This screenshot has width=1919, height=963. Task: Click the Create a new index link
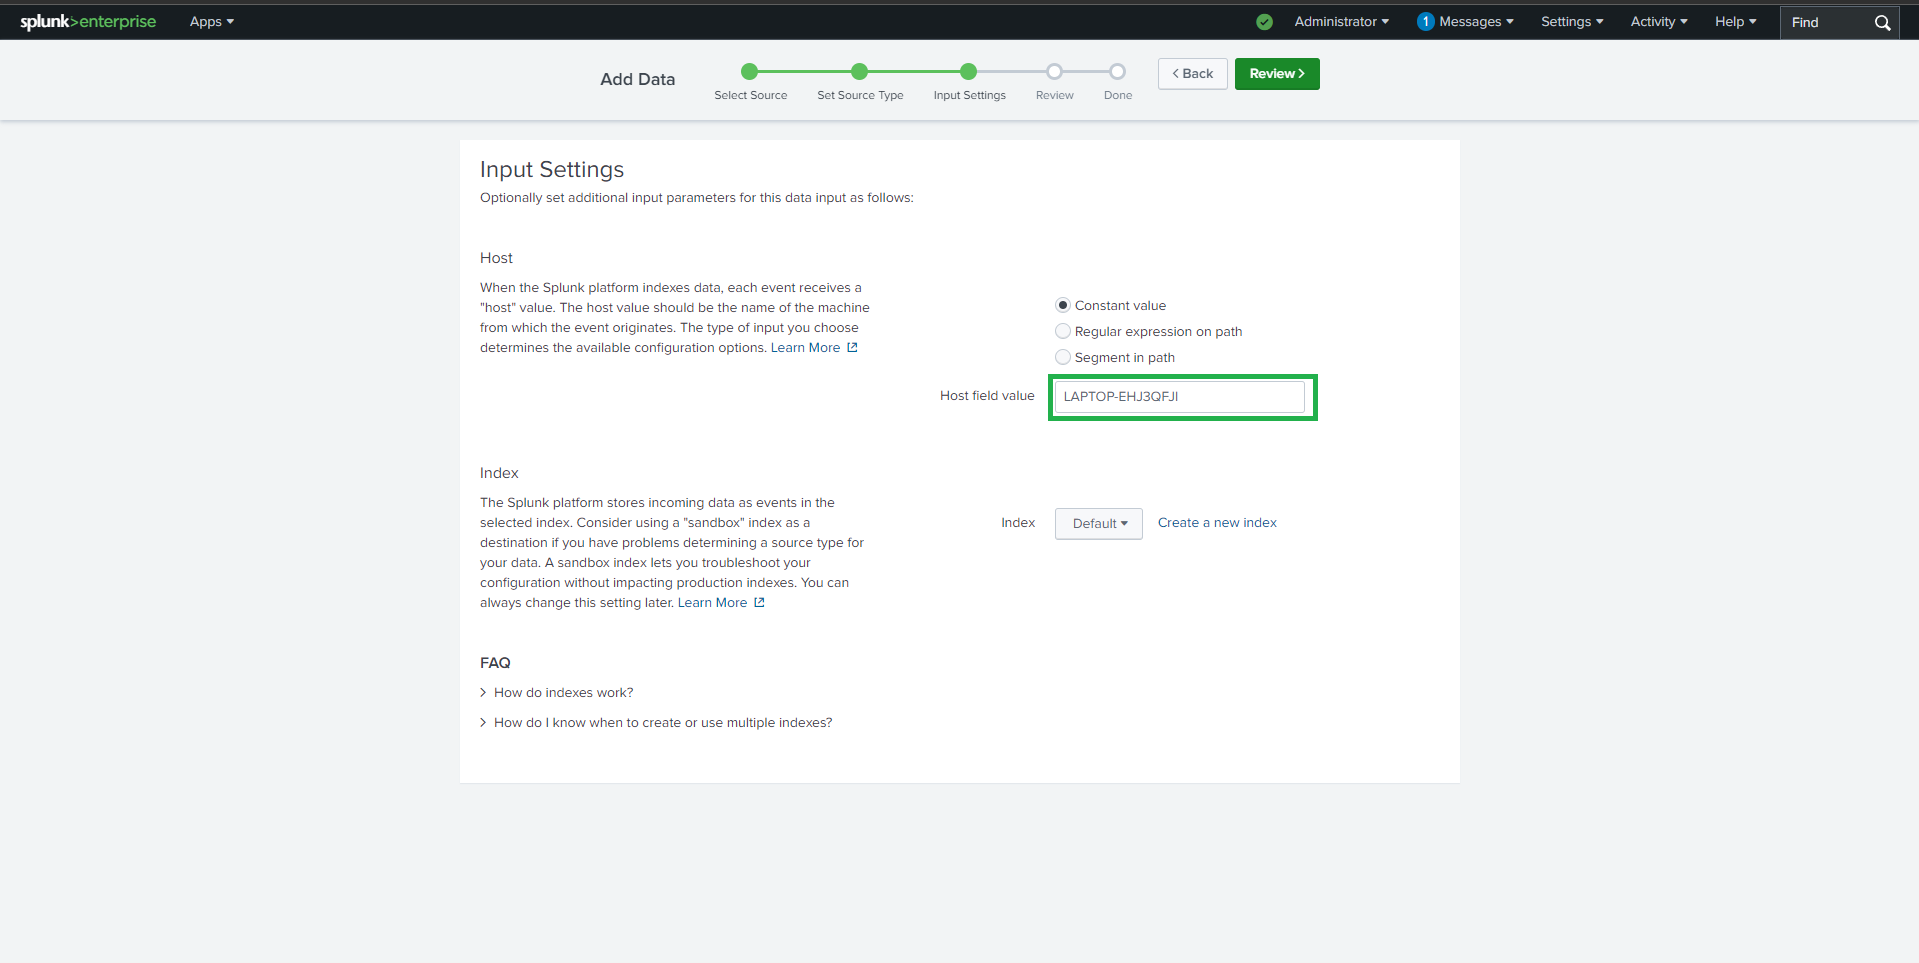[x=1217, y=523]
